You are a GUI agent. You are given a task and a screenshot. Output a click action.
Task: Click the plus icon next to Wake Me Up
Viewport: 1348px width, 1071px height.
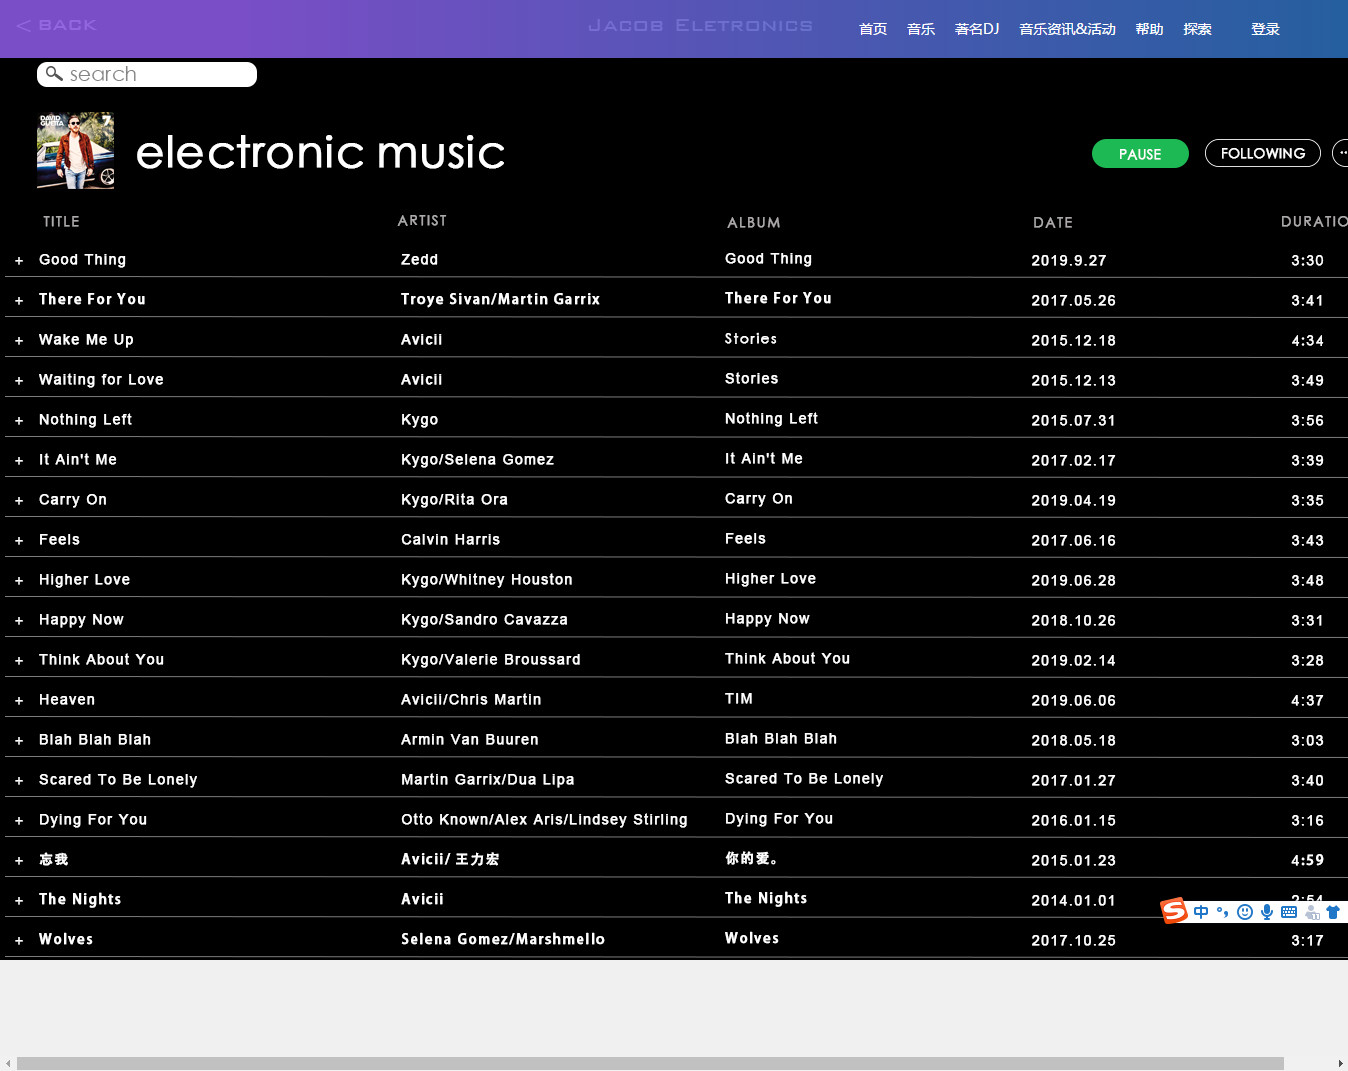[x=19, y=341]
